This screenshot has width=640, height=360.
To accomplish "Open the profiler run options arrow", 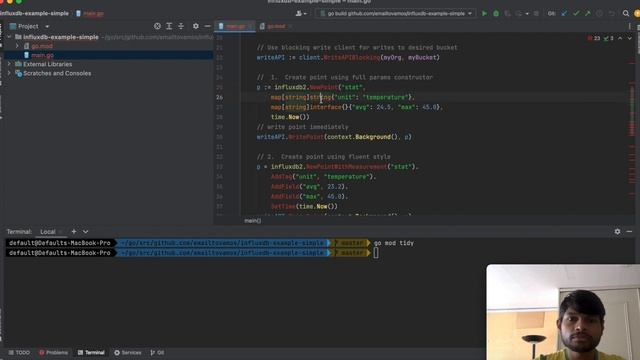I will 527,13.
